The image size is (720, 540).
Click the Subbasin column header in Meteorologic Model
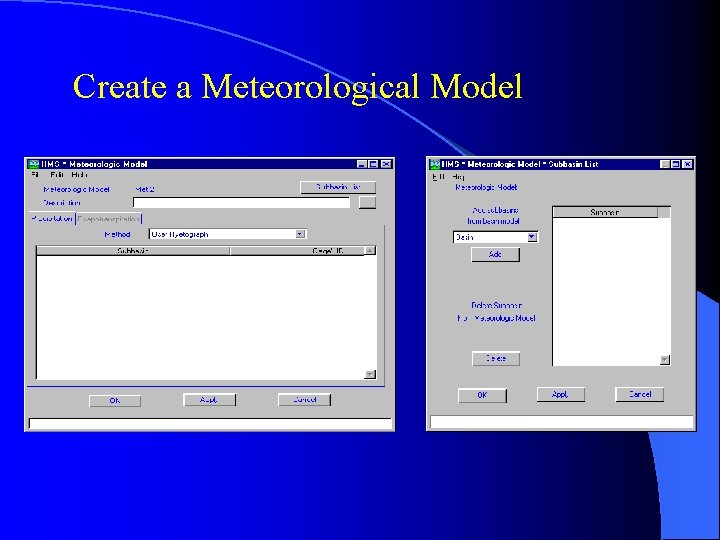click(133, 251)
